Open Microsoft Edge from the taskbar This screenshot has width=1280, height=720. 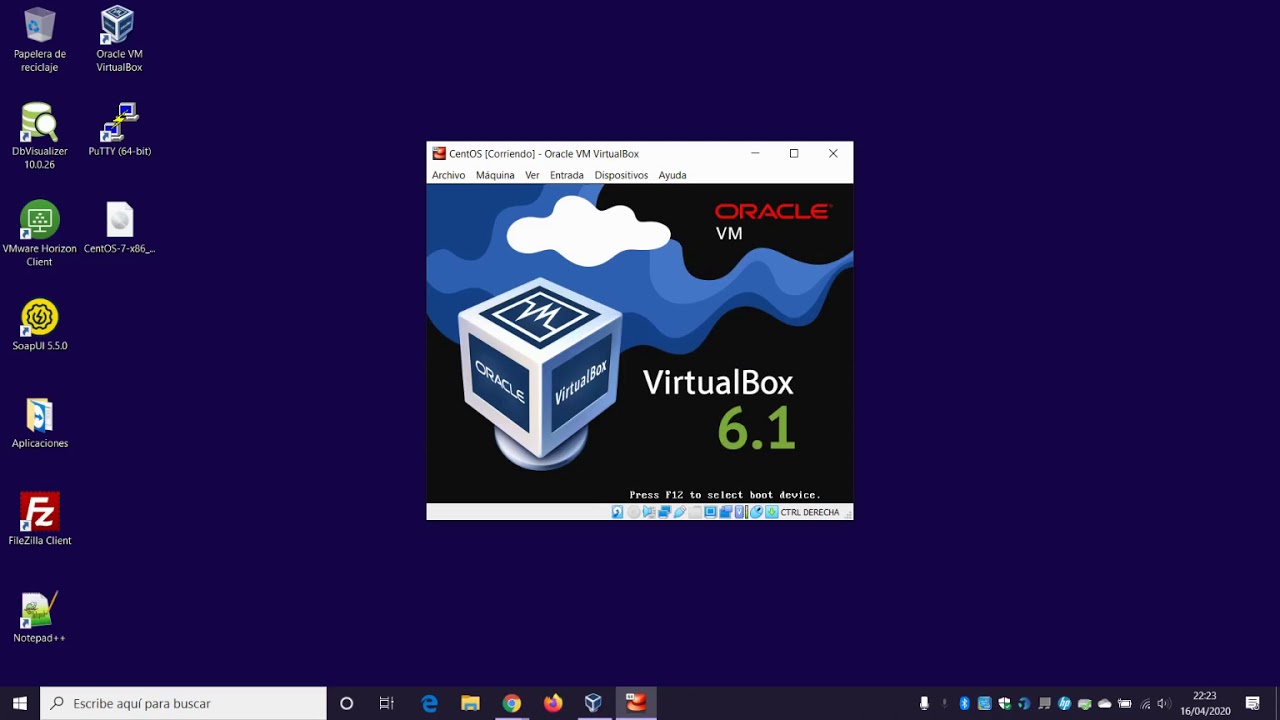click(430, 703)
